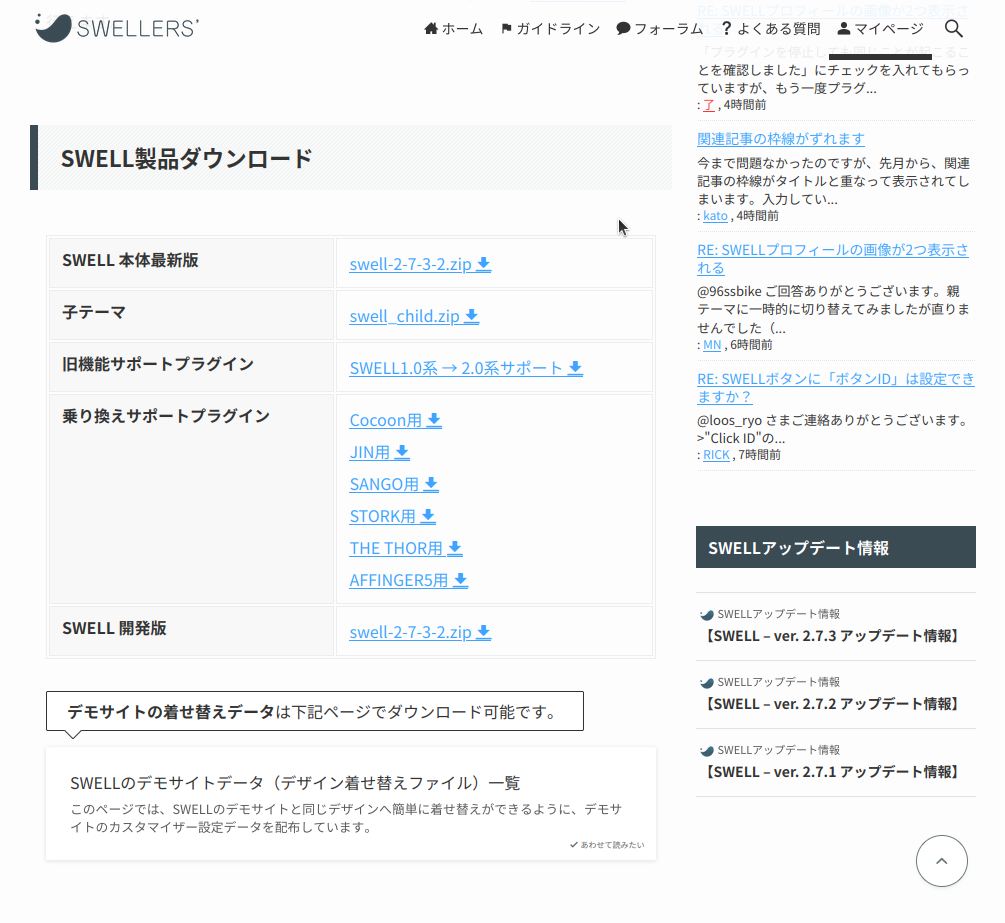Image resolution: width=1005 pixels, height=923 pixels.
Task: Open topic RE: SWELLボタンに「ボタンID」は設定できますか？
Action: pyautogui.click(x=836, y=388)
